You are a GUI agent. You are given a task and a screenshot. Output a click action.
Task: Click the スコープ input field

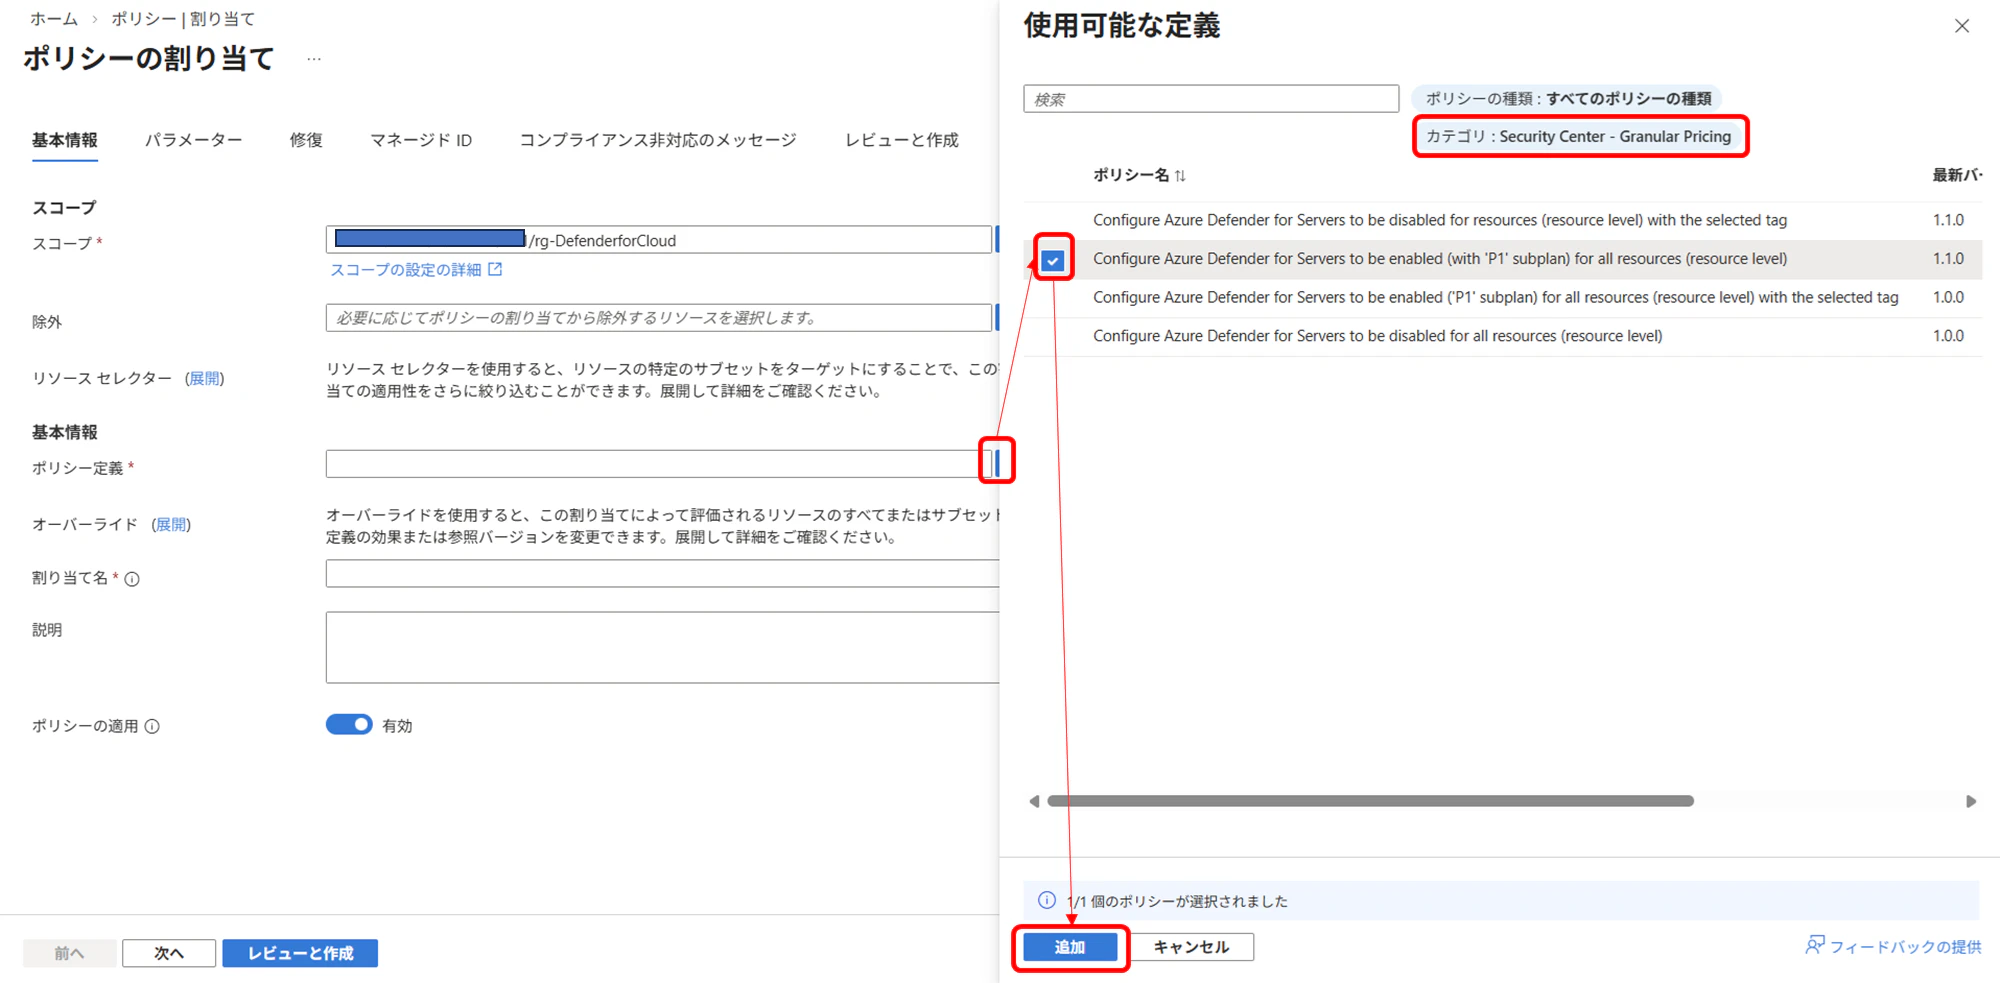point(658,239)
